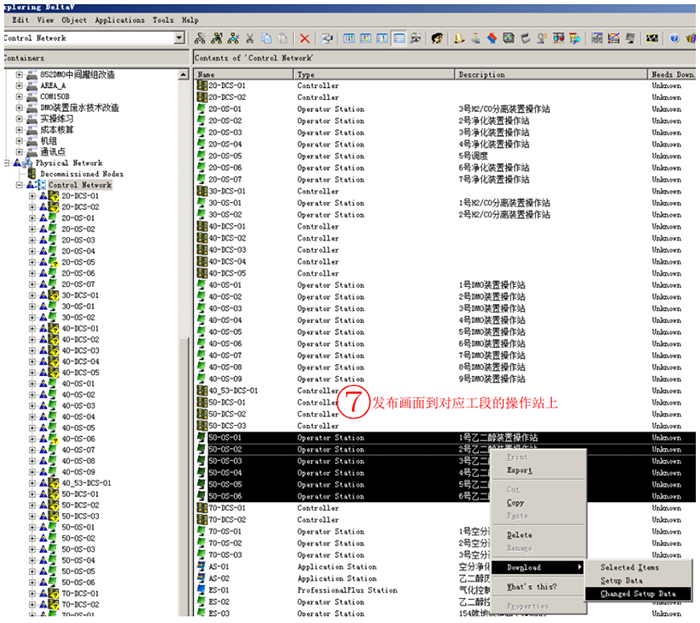Click Selected Items in Download submenu
700x623 pixels.
(630, 567)
